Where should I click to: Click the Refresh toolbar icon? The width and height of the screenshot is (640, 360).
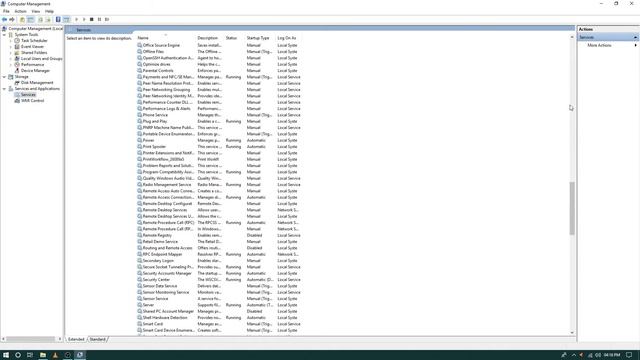40,20
